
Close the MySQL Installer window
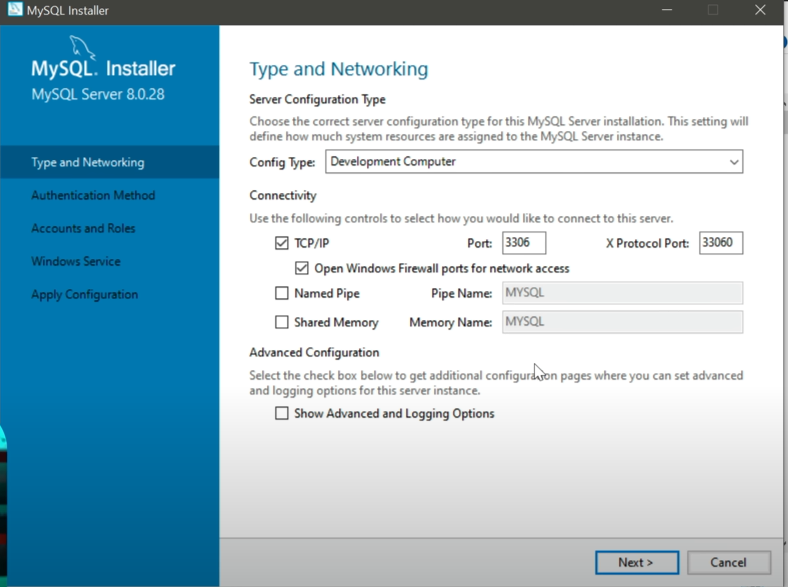click(x=760, y=10)
